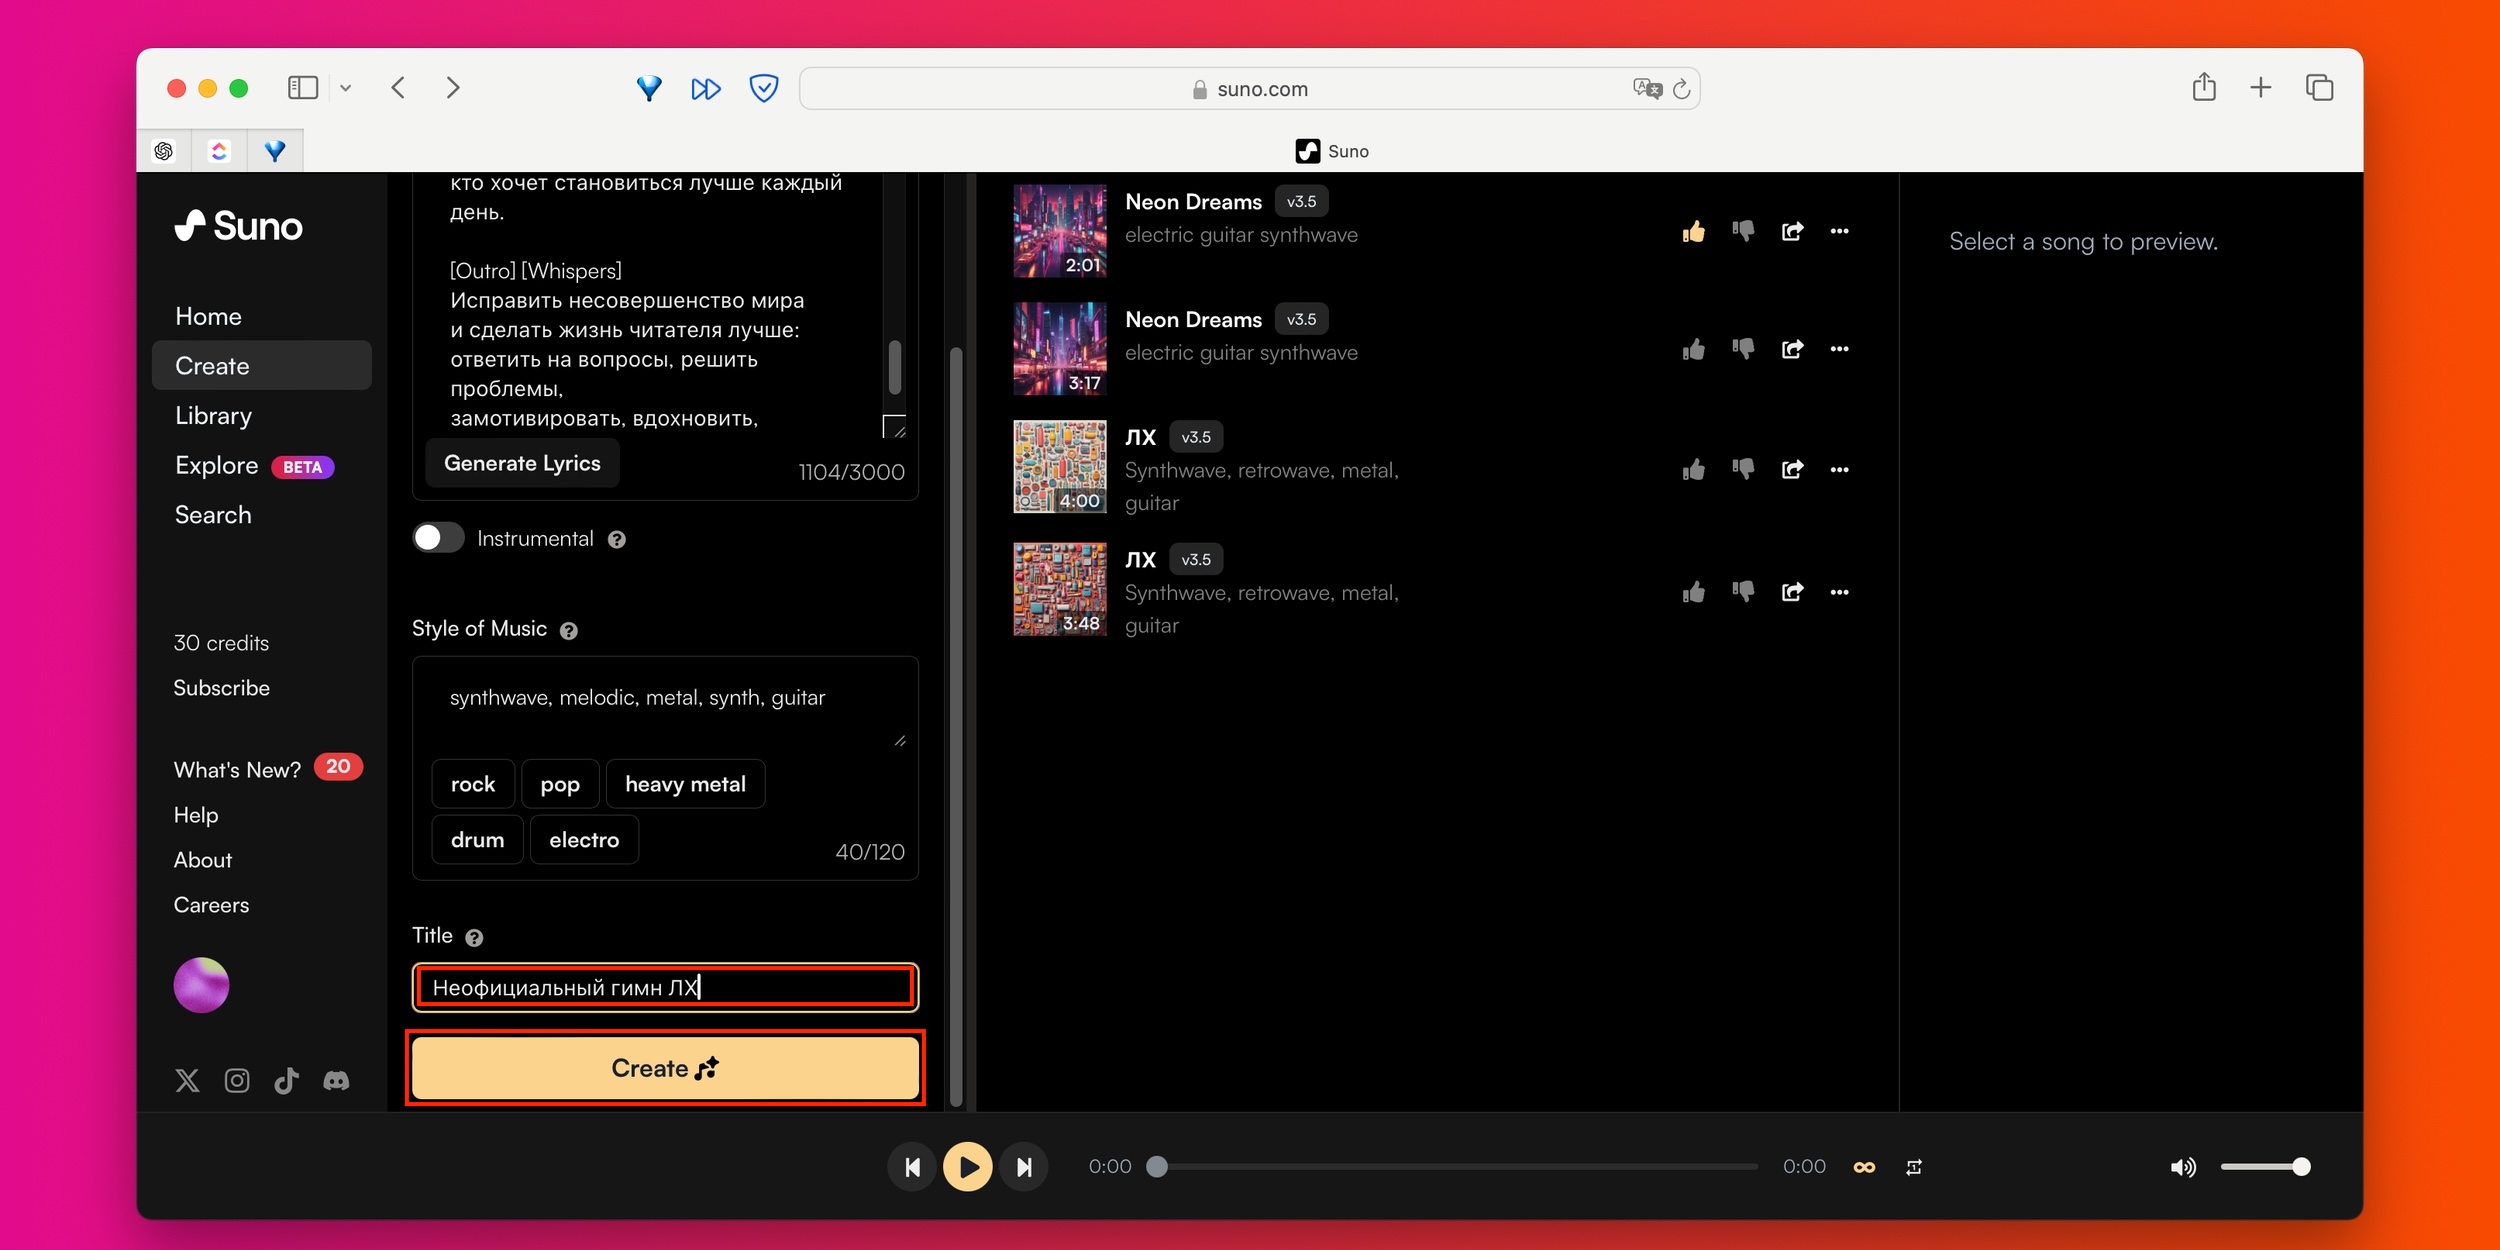This screenshot has height=1250, width=2500.
Task: Share the ЛХ song lasting 3:48
Action: [x=1792, y=592]
